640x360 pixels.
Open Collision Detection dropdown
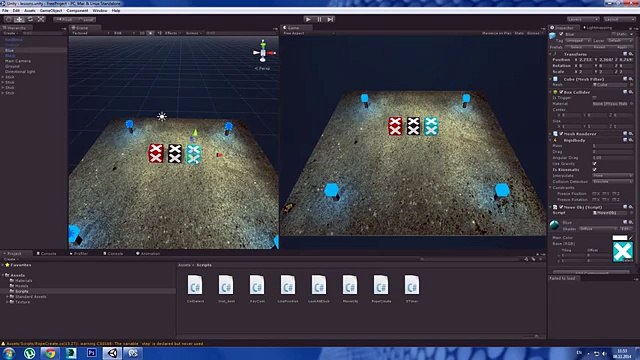pyautogui.click(x=612, y=182)
